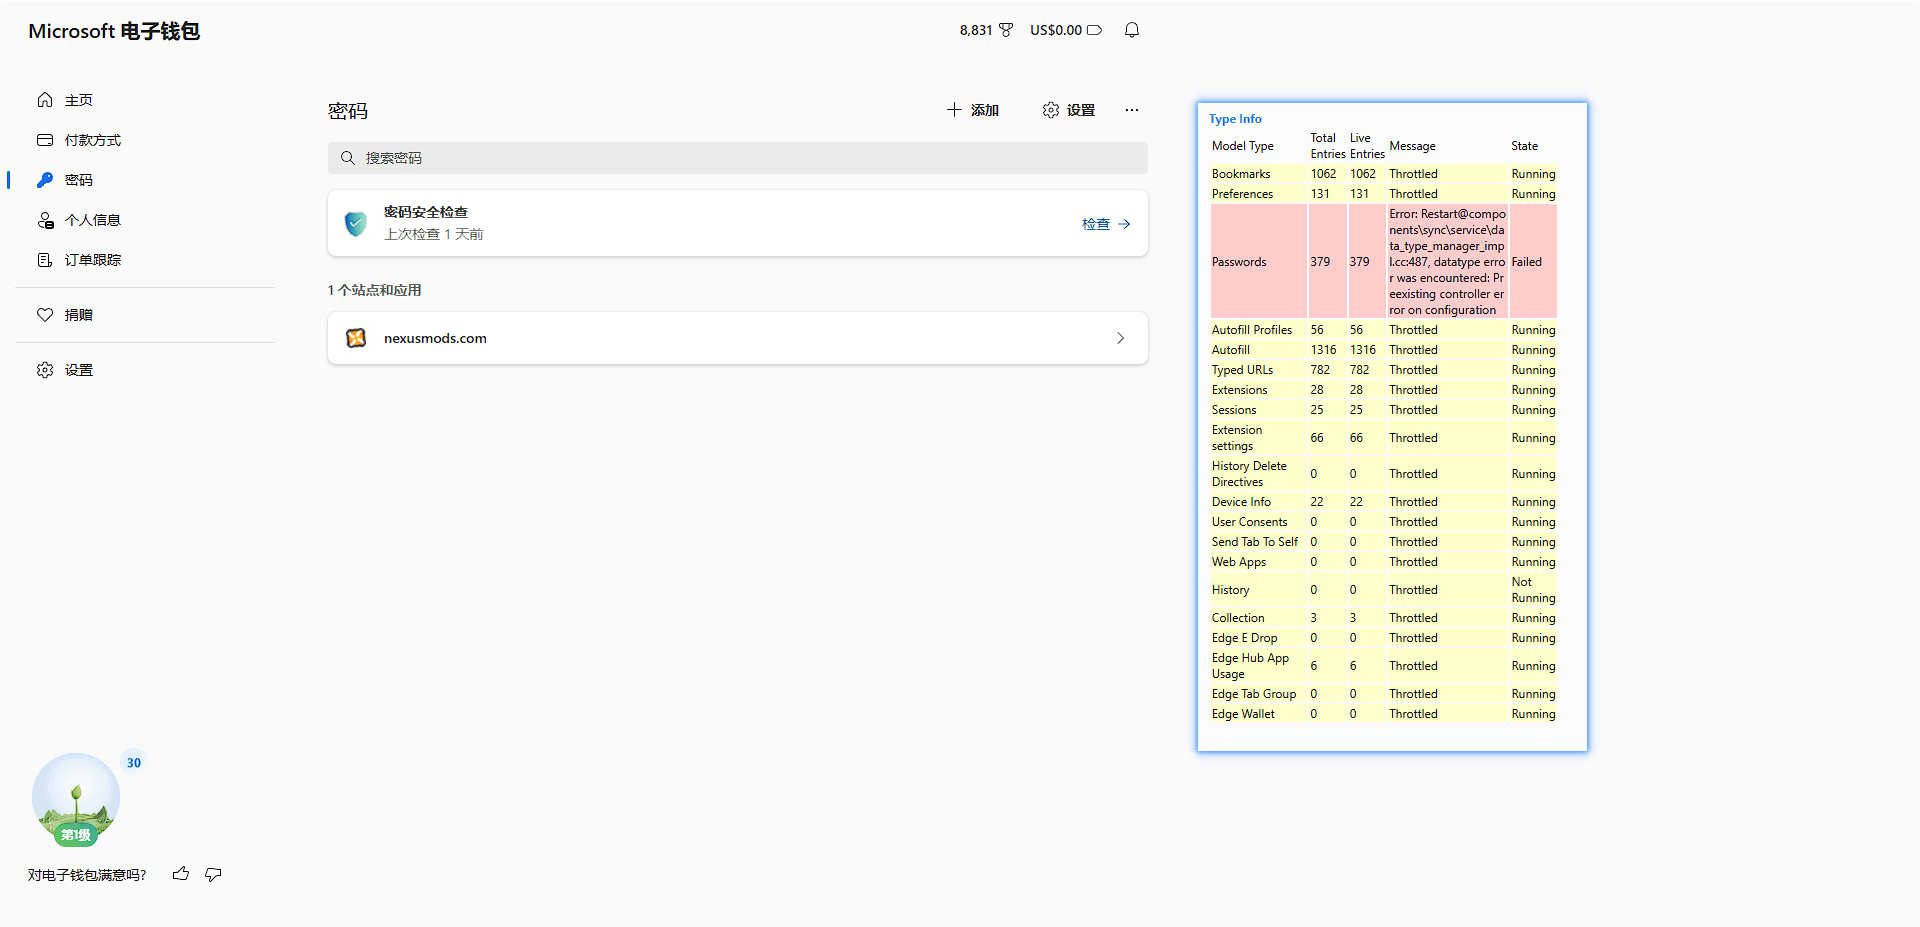1920x927 pixels.
Task: Click the order tracking icon in sidebar
Action: click(45, 260)
